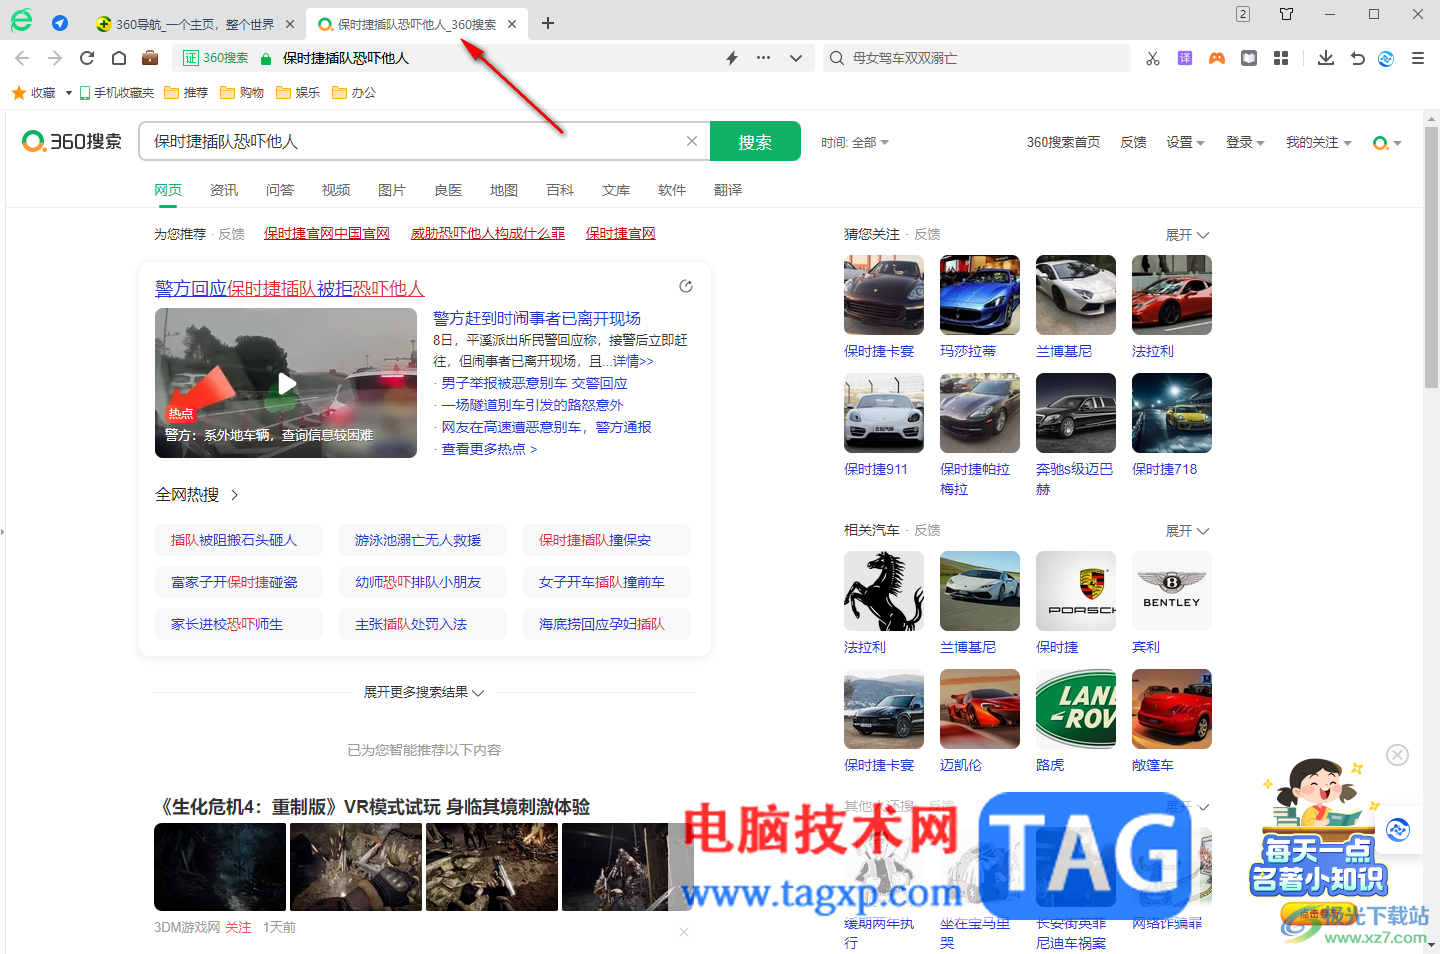Image resolution: width=1440 pixels, height=954 pixels.
Task: Open the 时间:全部 time filter dropdown
Action: (855, 141)
